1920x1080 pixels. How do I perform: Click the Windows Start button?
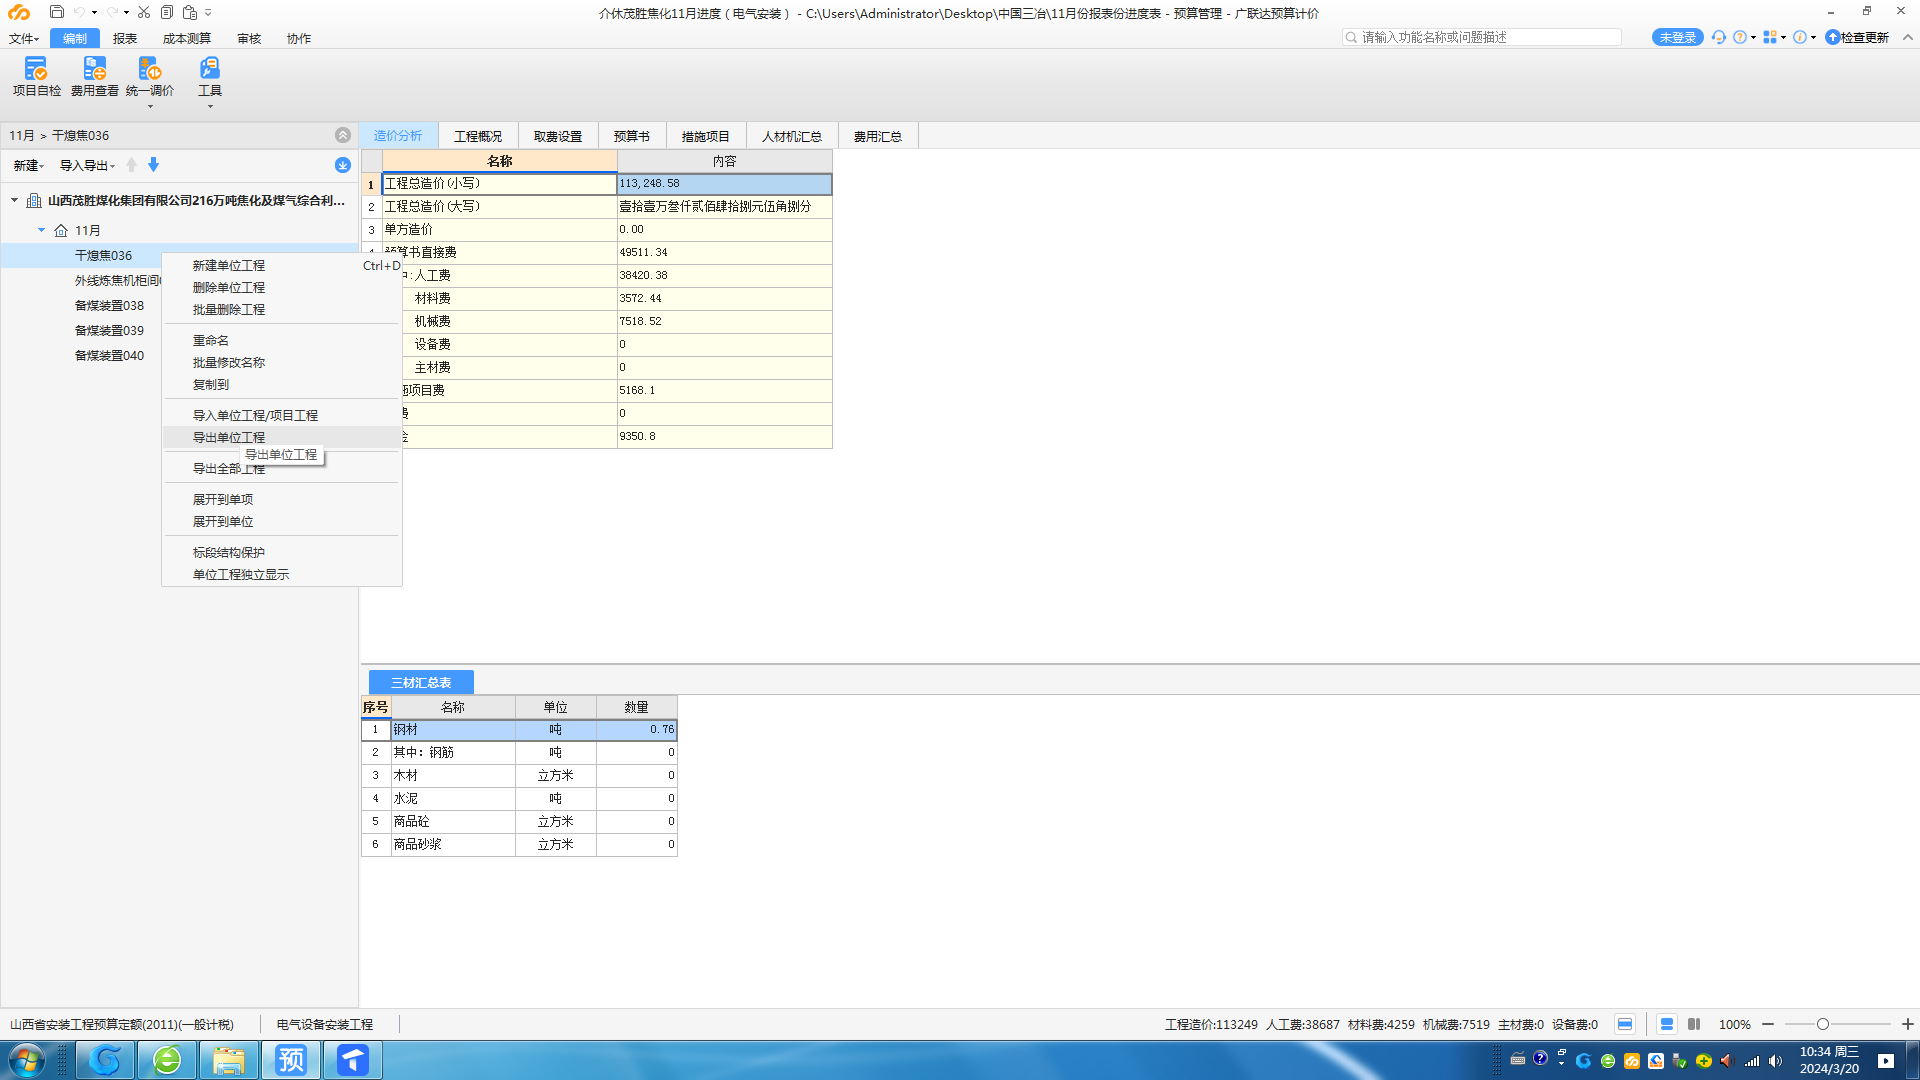click(27, 1060)
